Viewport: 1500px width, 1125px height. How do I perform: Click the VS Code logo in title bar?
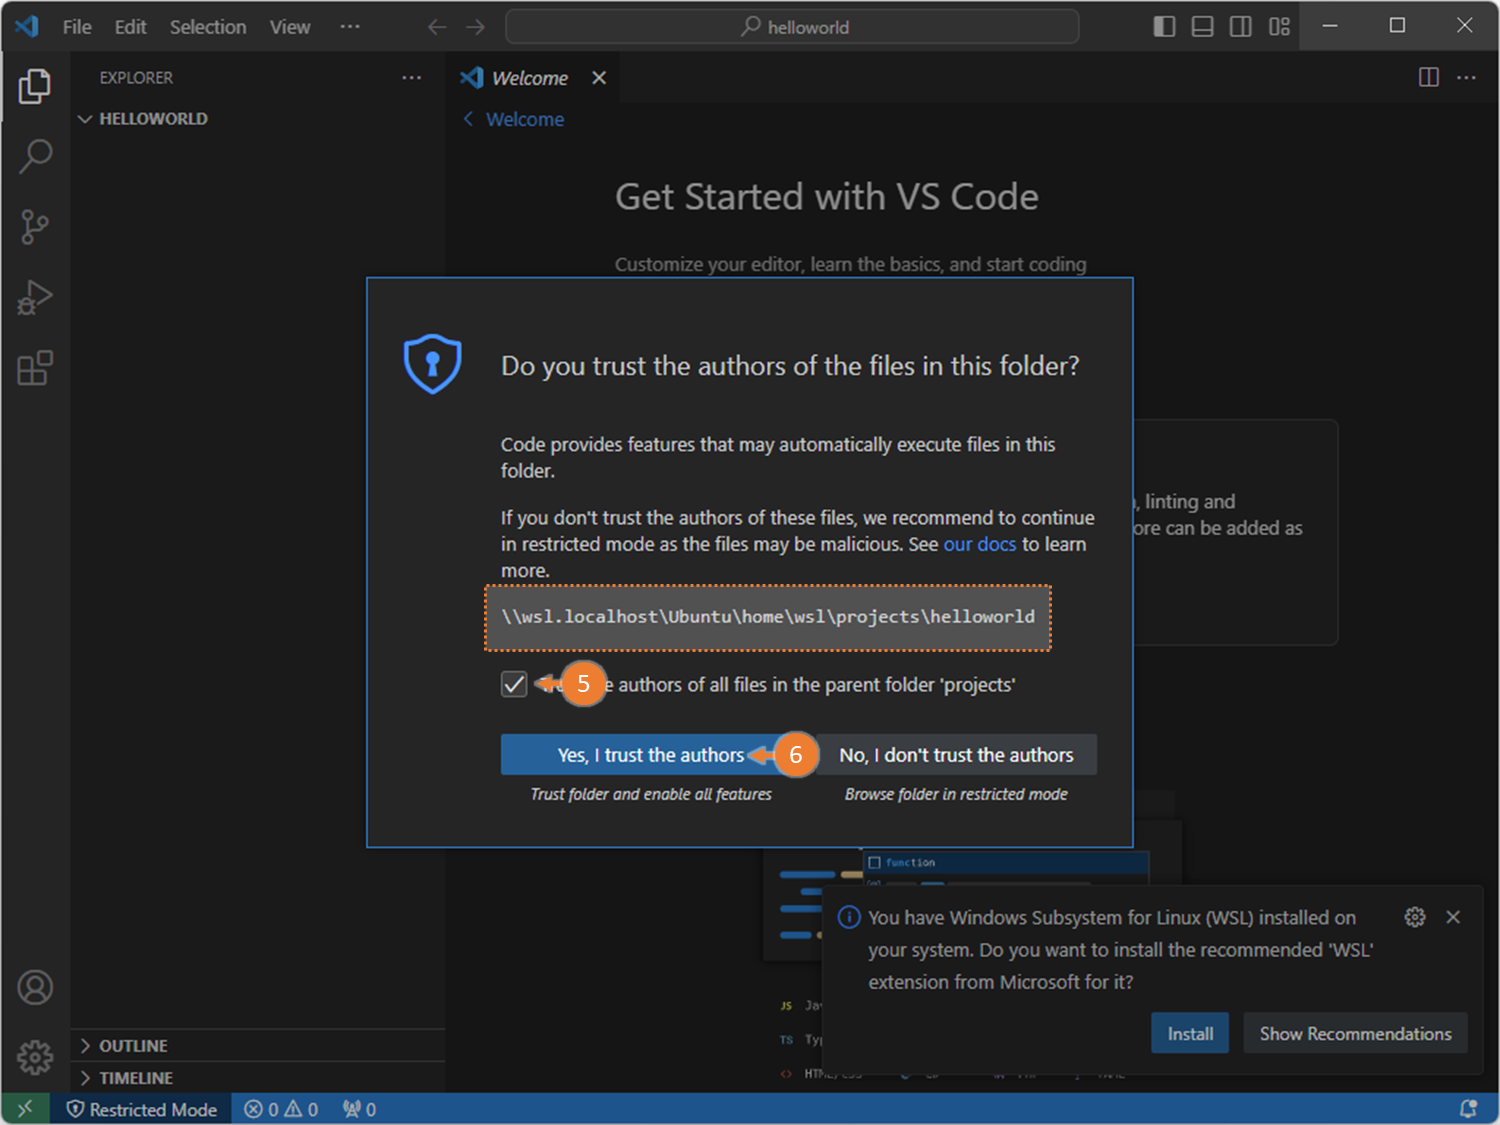pyautogui.click(x=27, y=26)
